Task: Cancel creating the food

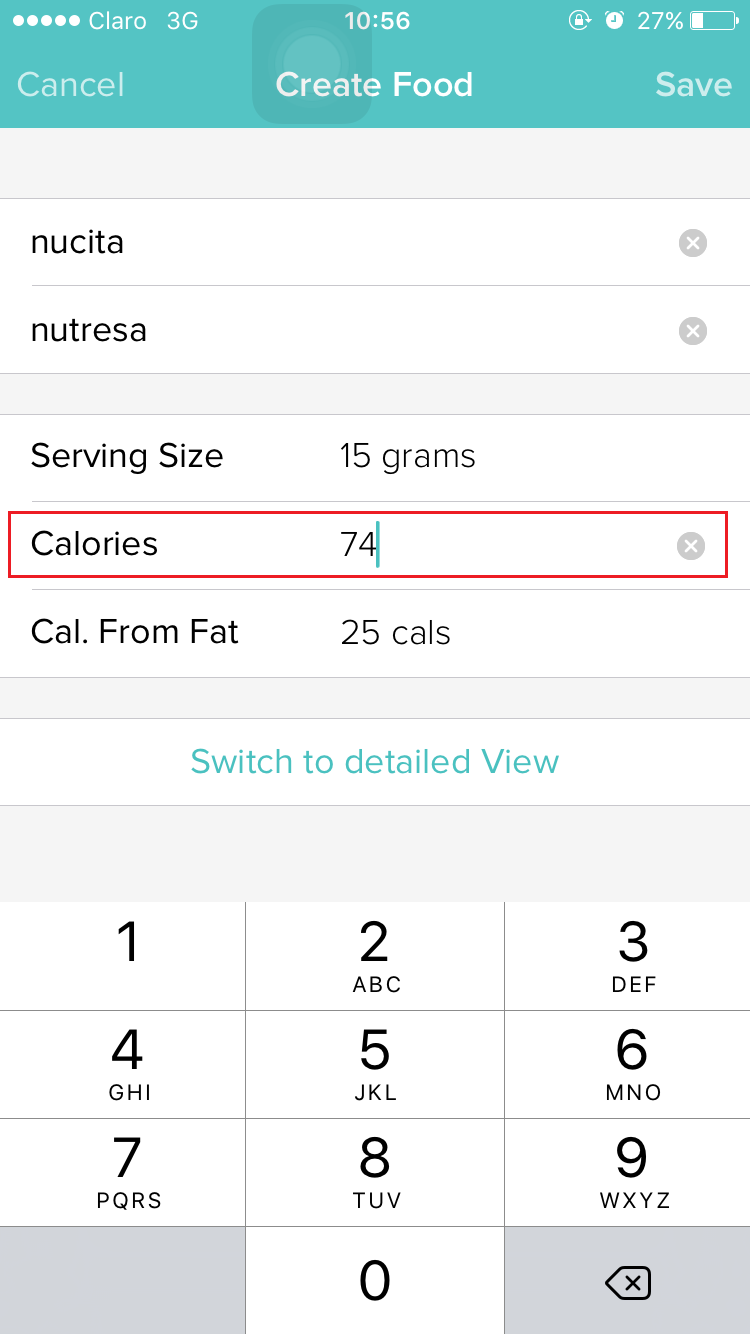Action: point(71,85)
